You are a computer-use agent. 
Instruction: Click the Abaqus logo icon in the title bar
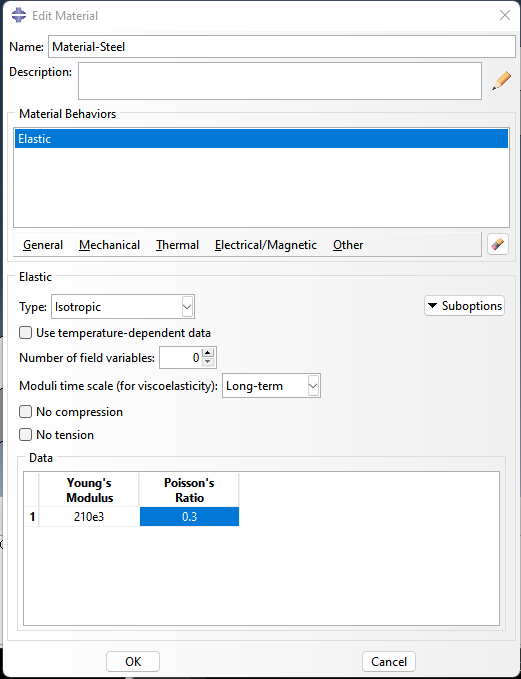pyautogui.click(x=19, y=16)
